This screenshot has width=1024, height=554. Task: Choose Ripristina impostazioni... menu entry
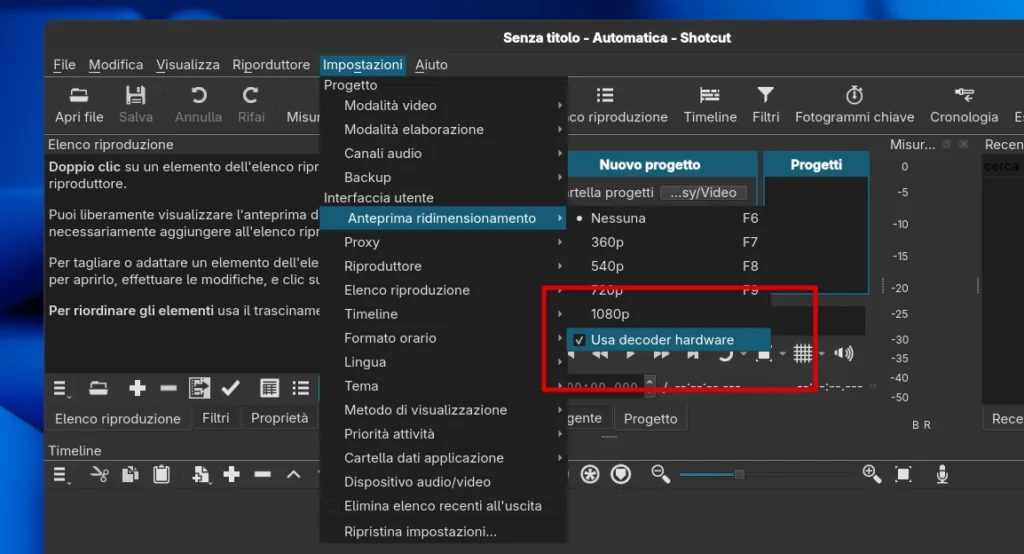(x=443, y=532)
